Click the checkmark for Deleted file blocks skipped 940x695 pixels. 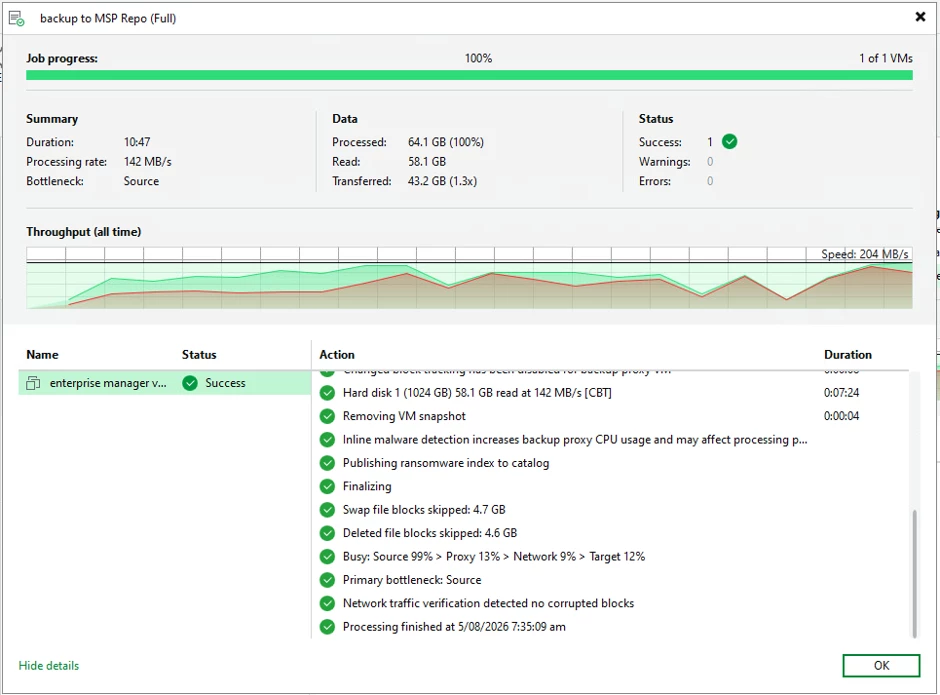click(327, 533)
